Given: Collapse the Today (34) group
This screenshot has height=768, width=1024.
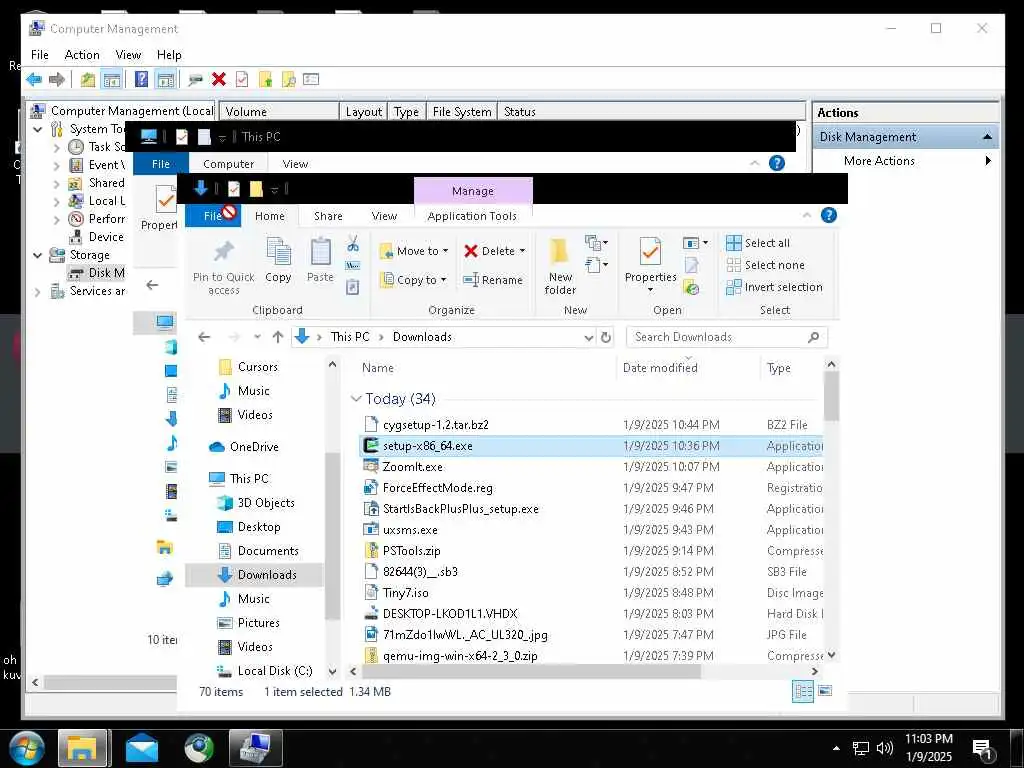Looking at the screenshot, I should point(356,398).
